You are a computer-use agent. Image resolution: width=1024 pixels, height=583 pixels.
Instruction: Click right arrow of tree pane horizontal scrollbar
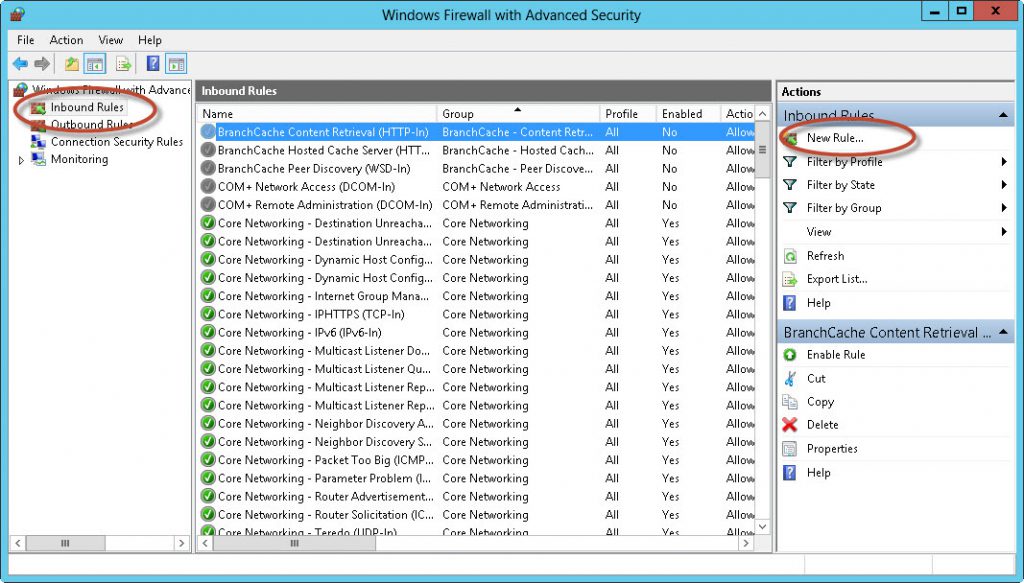click(182, 543)
